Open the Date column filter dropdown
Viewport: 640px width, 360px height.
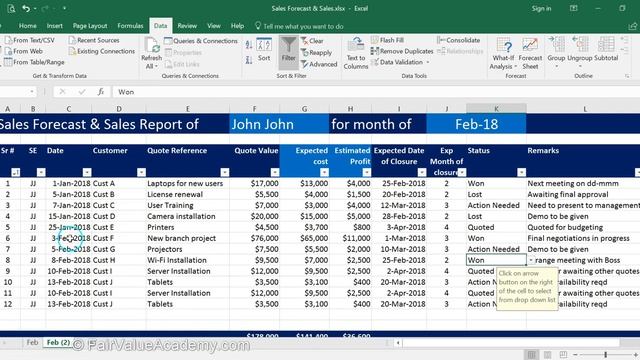(87, 172)
